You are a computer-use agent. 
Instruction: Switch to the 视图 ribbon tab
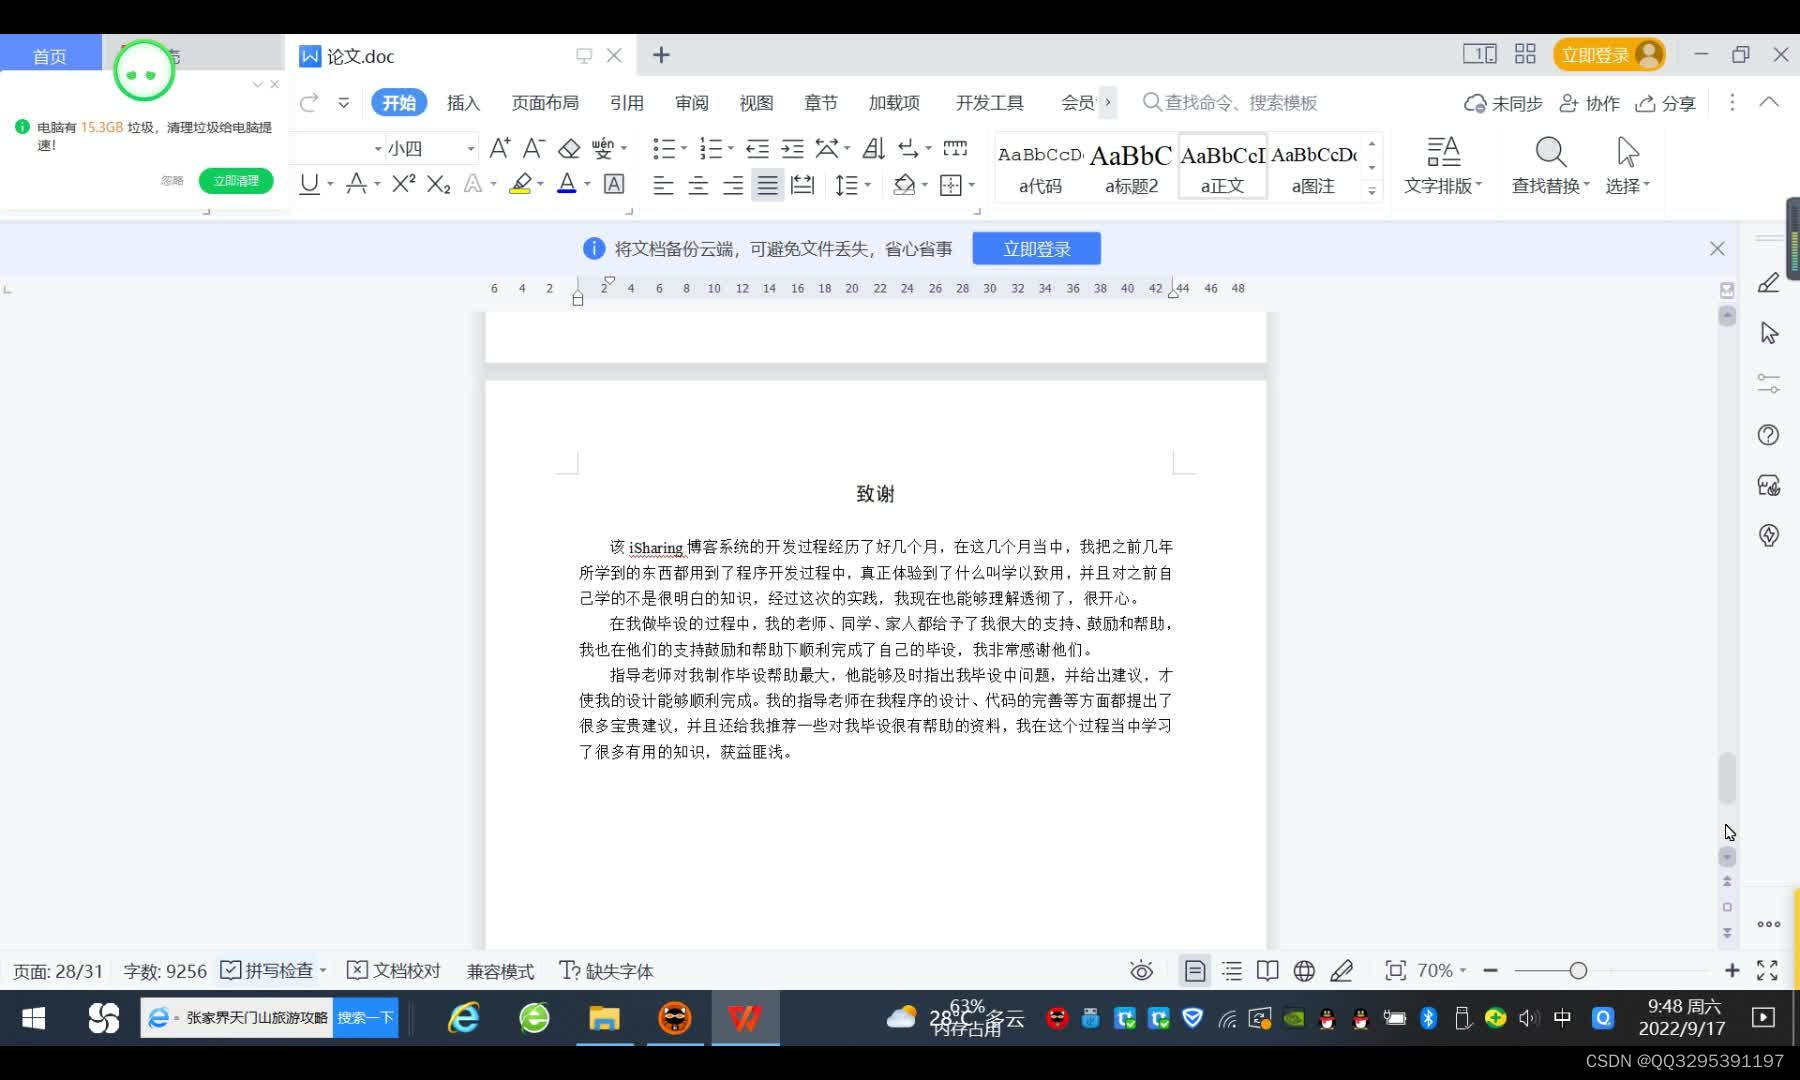pos(756,102)
